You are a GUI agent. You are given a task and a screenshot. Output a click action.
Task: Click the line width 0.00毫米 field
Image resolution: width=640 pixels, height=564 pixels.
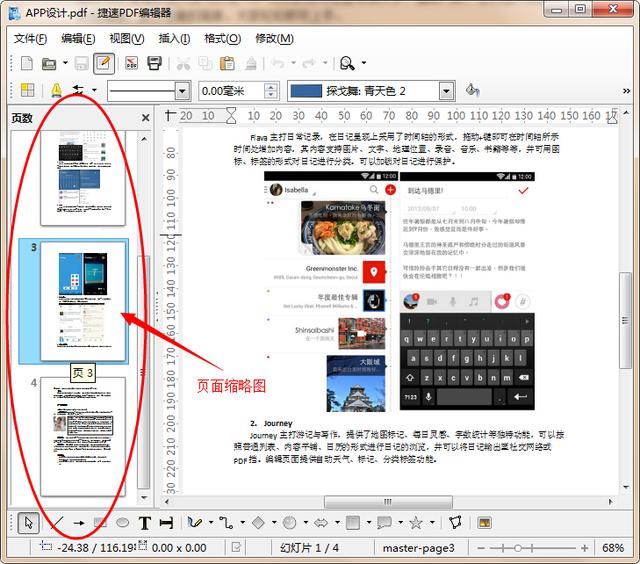coord(231,91)
